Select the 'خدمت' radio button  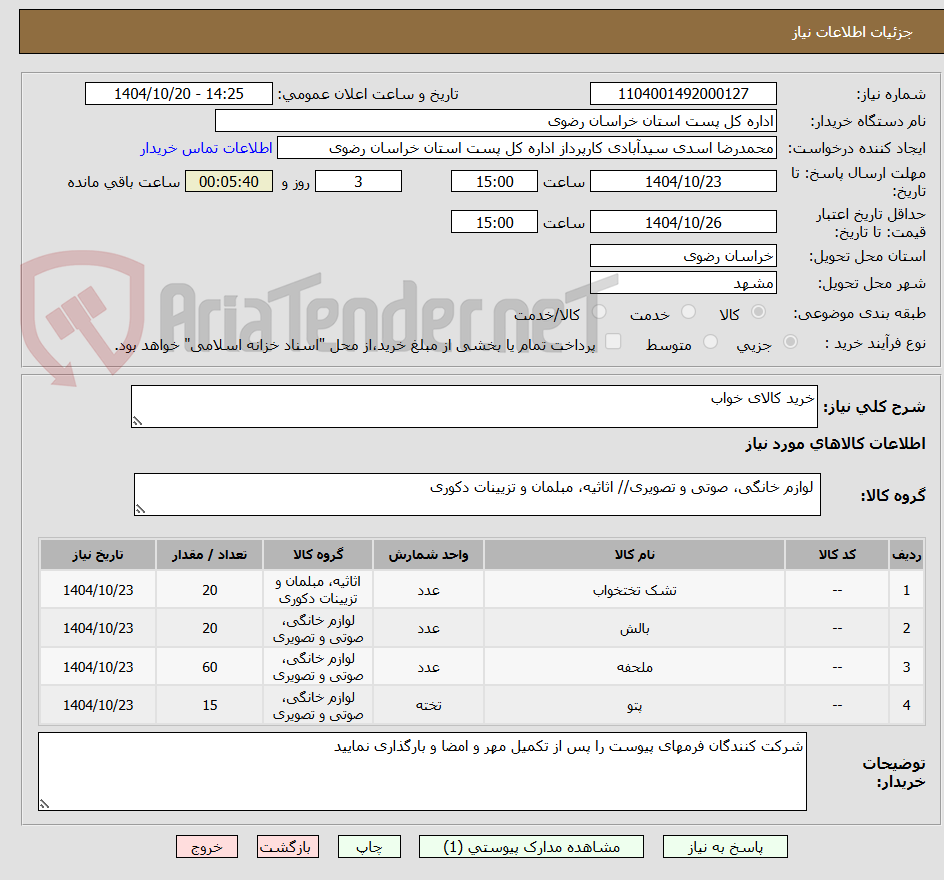(x=688, y=312)
